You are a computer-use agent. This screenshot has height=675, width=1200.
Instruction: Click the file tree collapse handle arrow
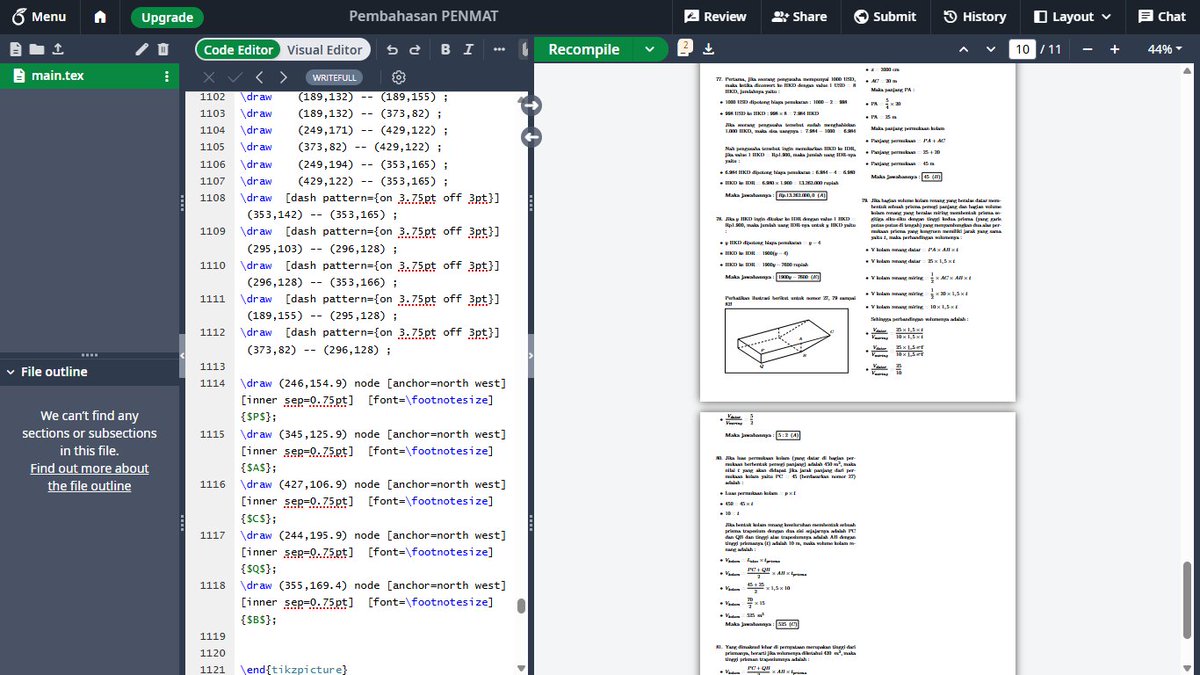coord(182,355)
